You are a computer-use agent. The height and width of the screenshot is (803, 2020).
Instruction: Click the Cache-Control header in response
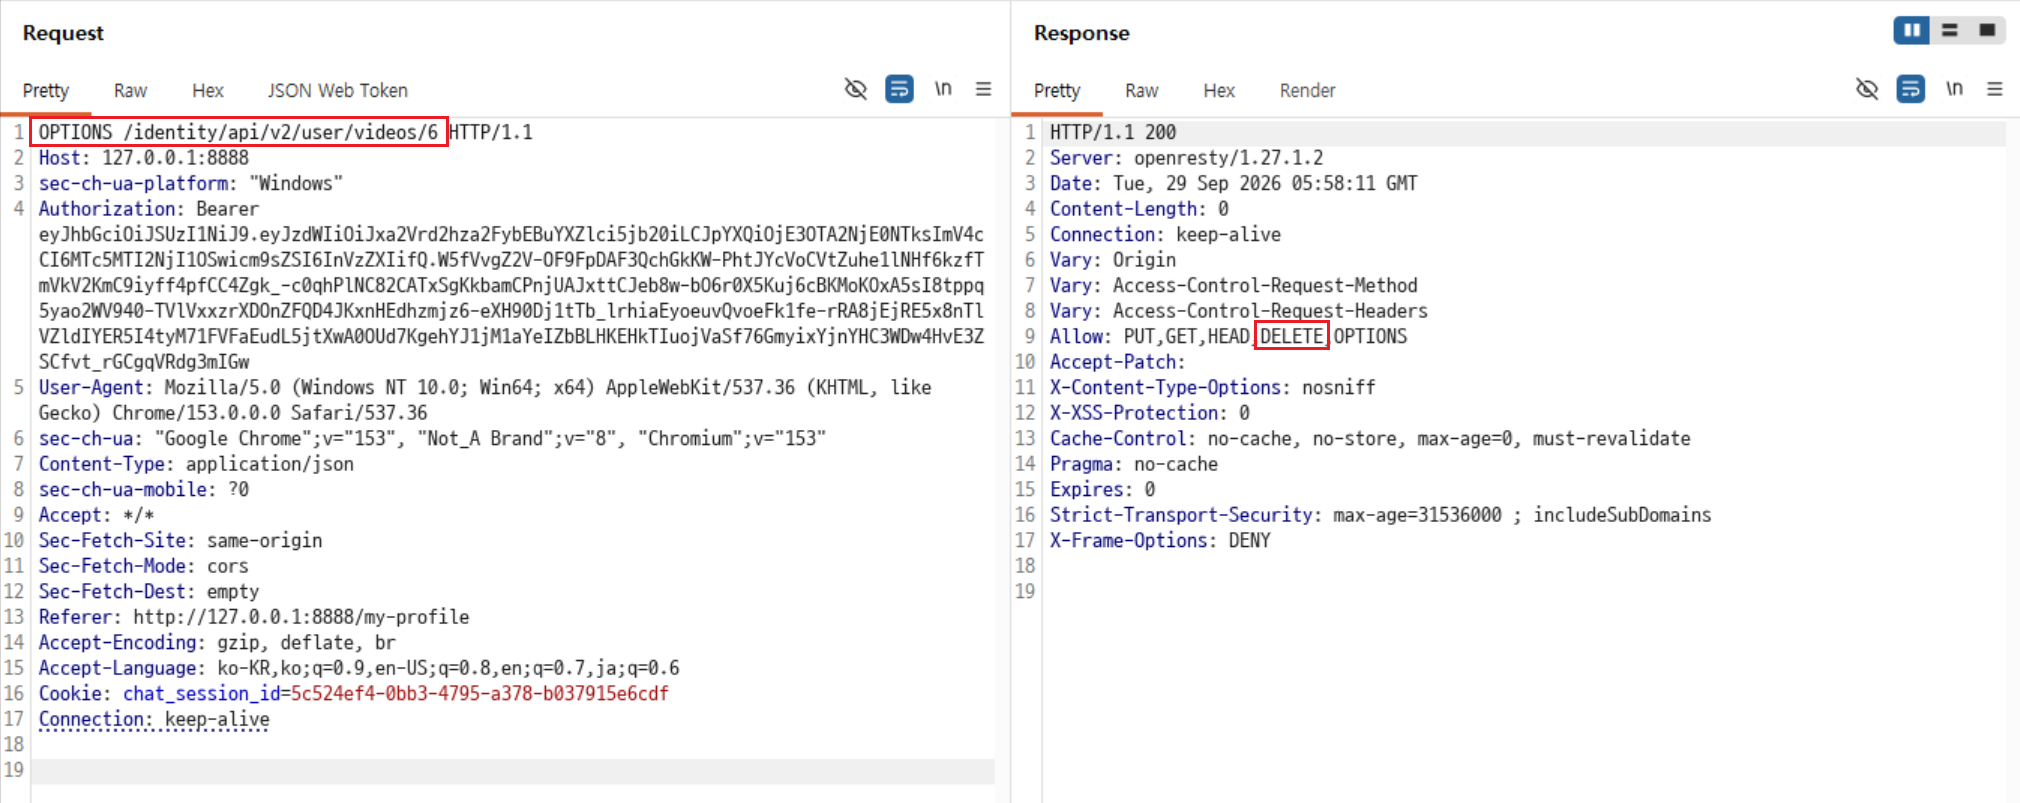(1370, 438)
